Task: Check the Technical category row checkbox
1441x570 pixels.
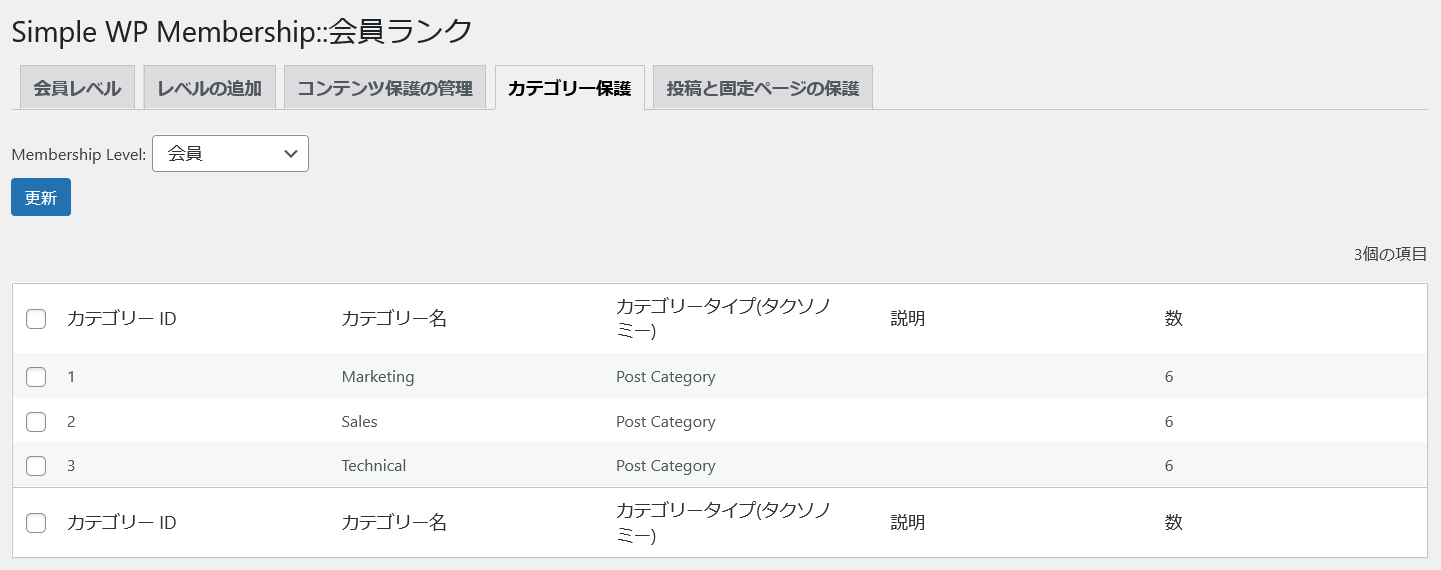Action: [x=36, y=466]
